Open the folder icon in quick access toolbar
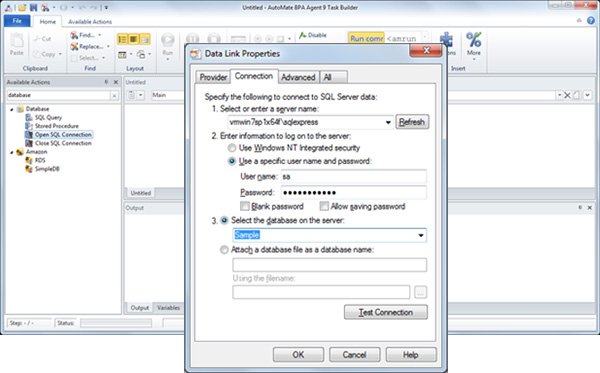 pyautogui.click(x=22, y=7)
